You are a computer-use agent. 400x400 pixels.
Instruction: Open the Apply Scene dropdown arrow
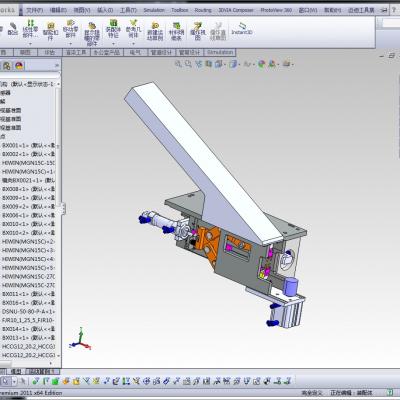[278, 64]
